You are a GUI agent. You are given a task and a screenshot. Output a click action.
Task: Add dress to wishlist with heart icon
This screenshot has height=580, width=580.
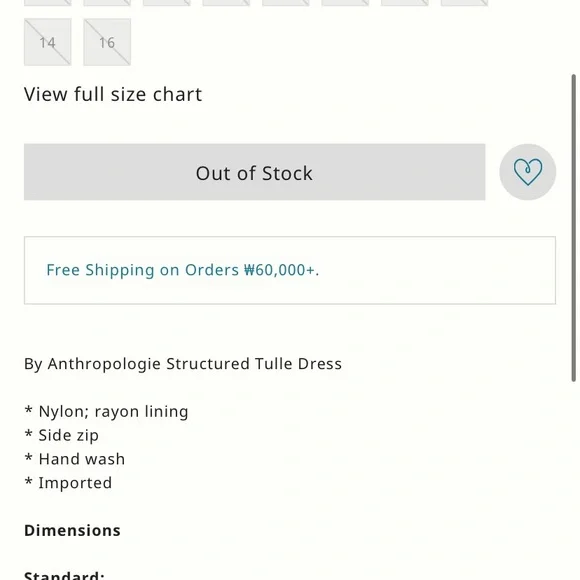coord(527,172)
